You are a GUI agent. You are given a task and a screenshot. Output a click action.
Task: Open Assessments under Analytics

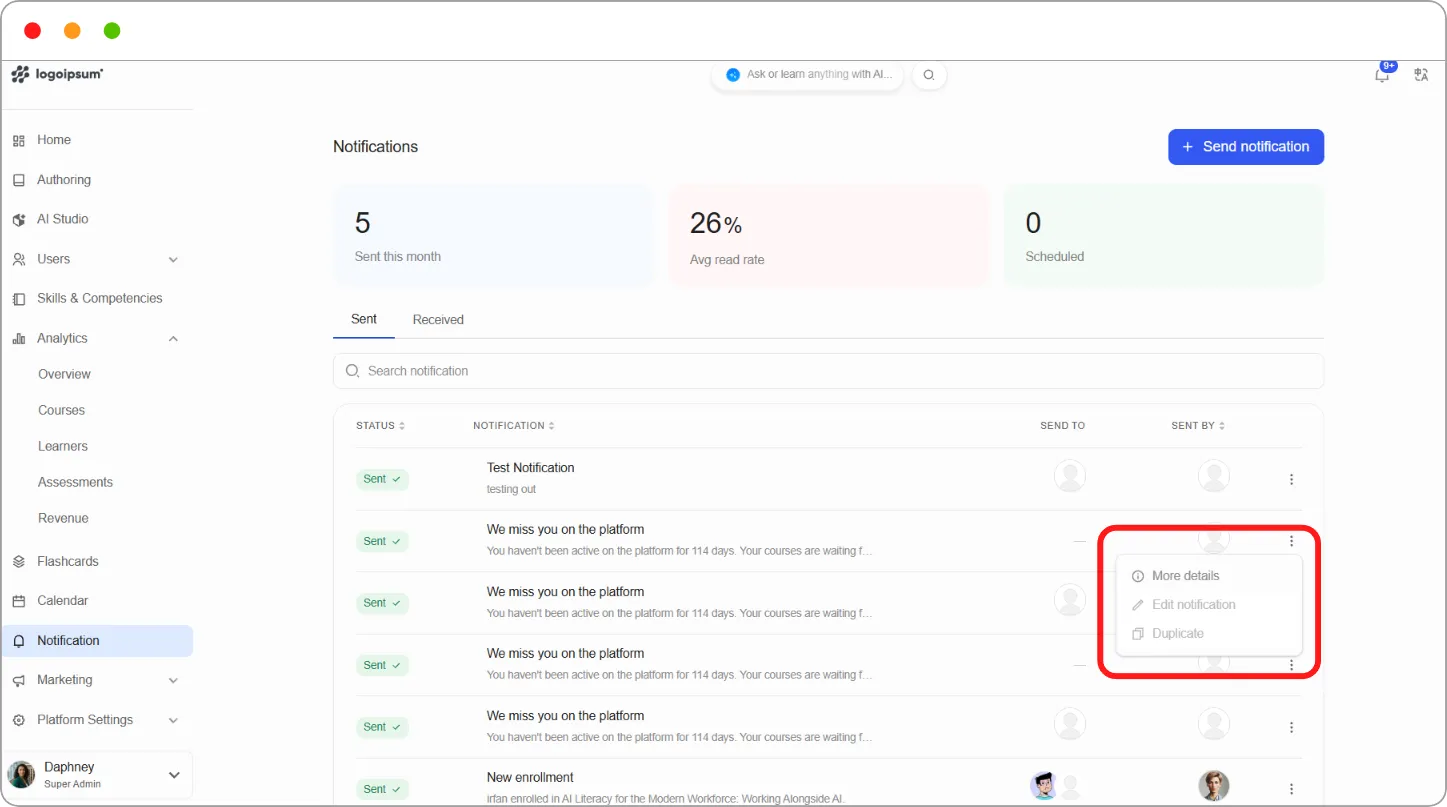(75, 482)
